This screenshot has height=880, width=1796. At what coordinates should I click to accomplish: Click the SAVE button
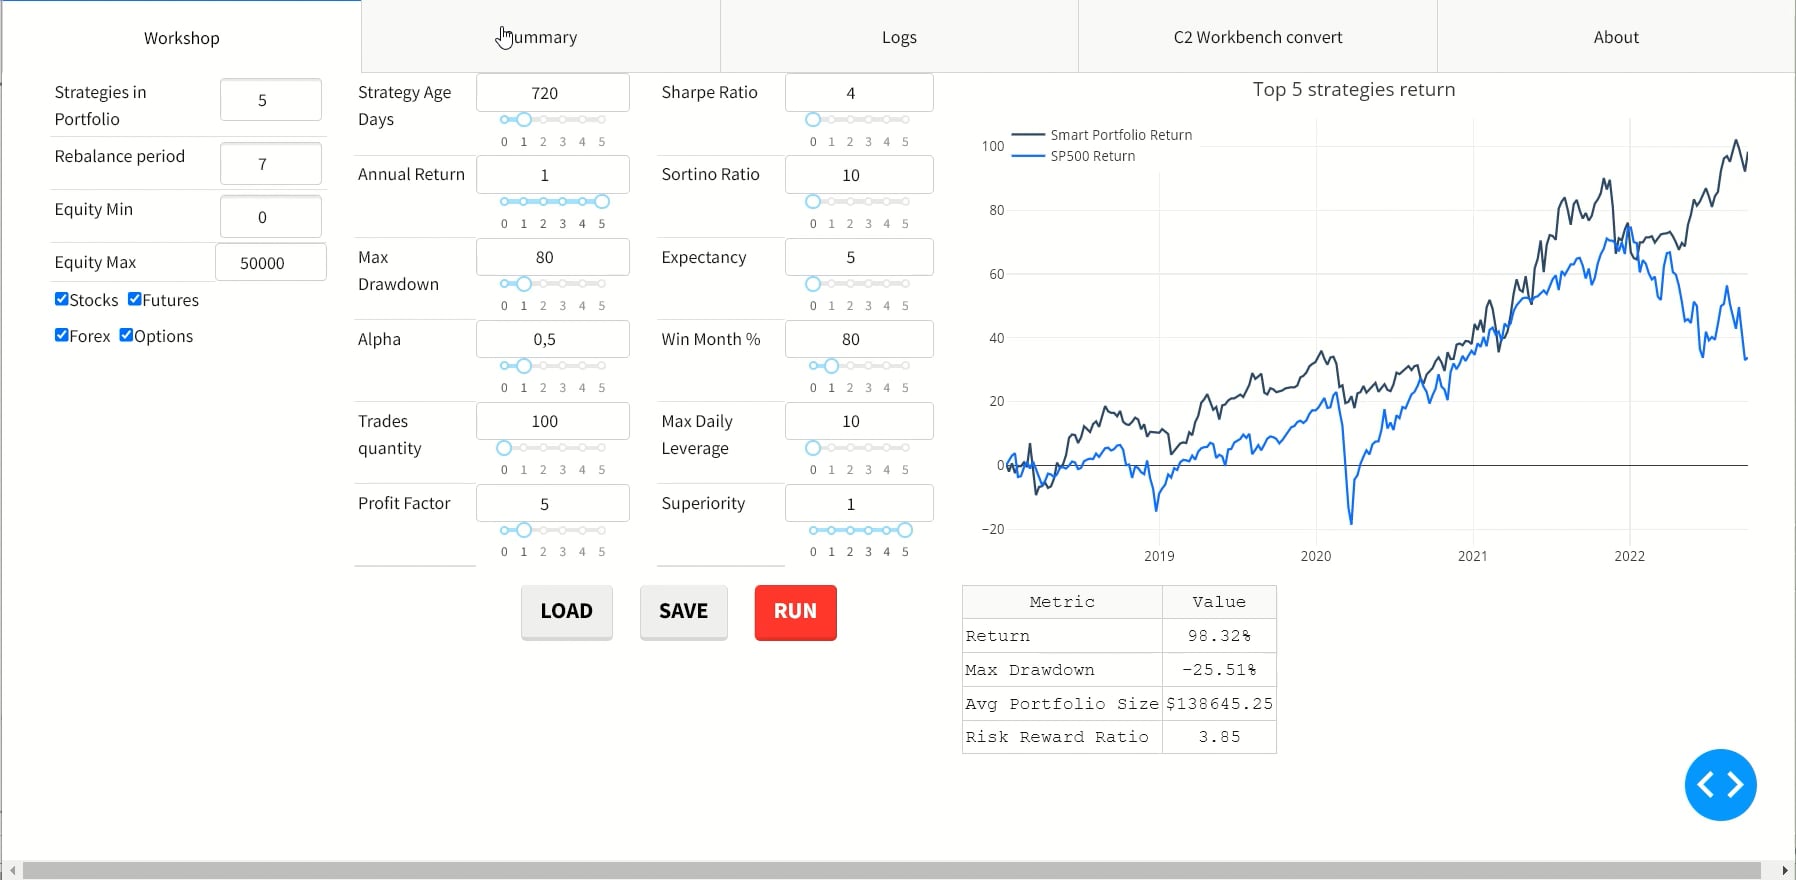[683, 611]
